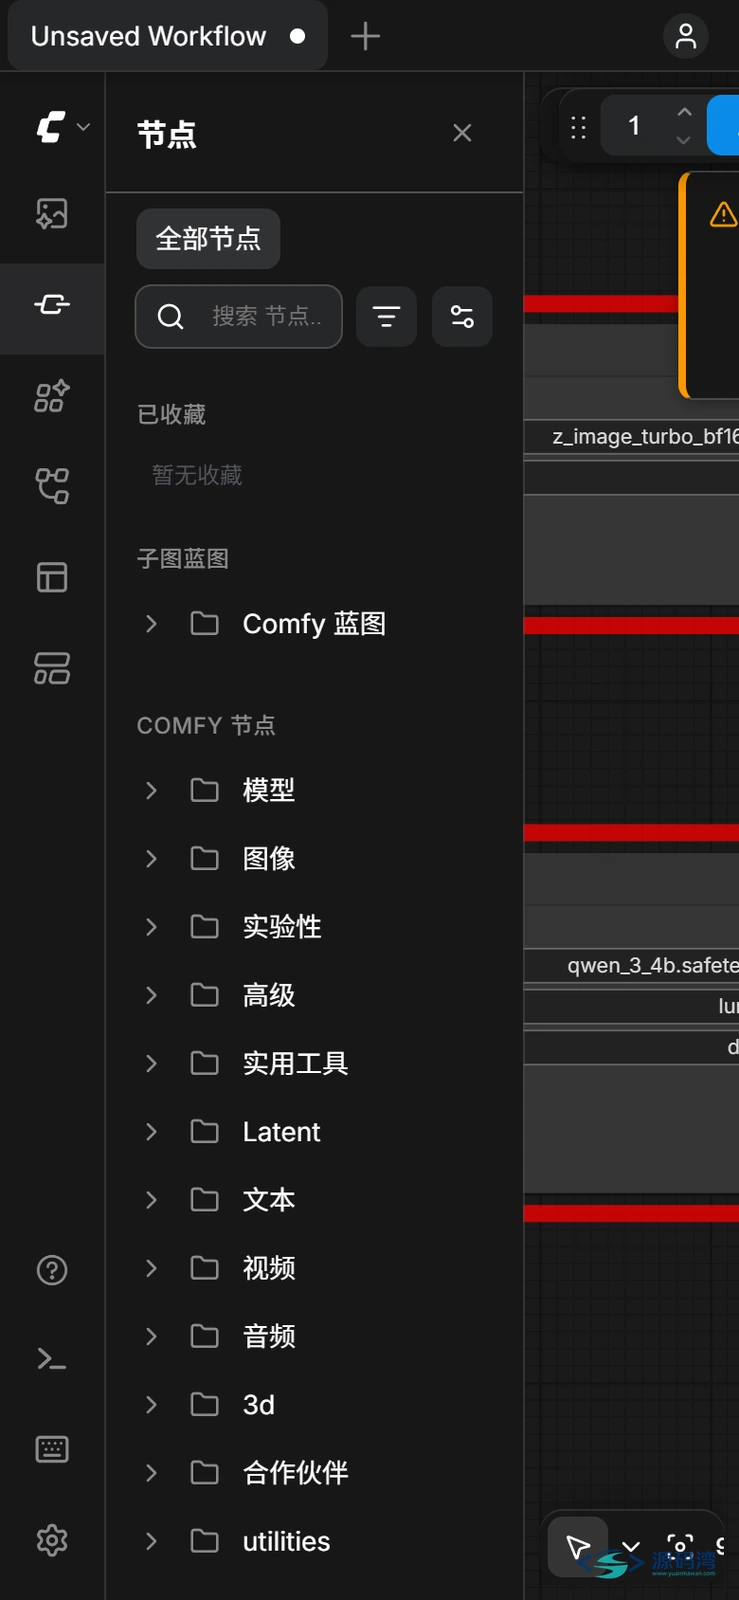Click the Latent folder label

click(281, 1131)
